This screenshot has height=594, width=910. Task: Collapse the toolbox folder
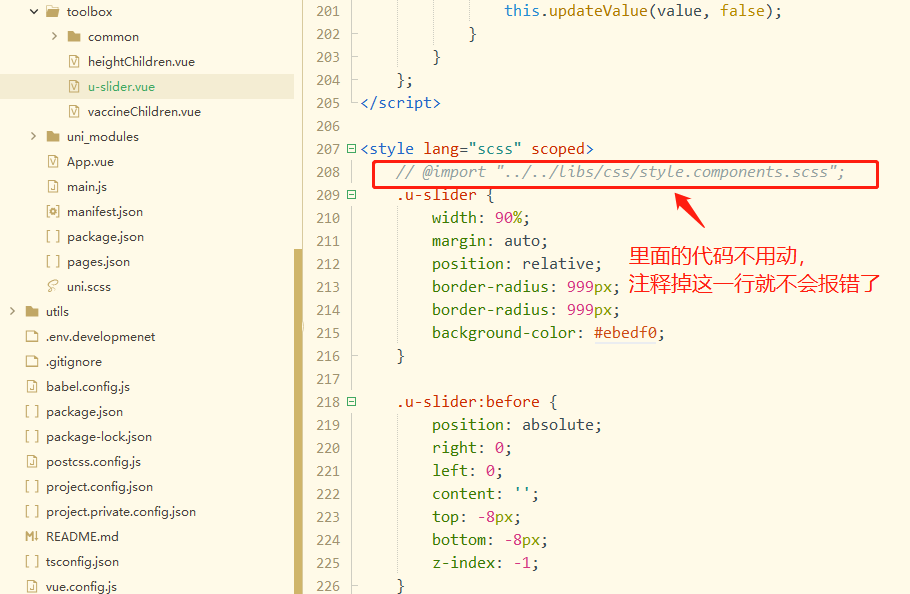click(x=33, y=11)
